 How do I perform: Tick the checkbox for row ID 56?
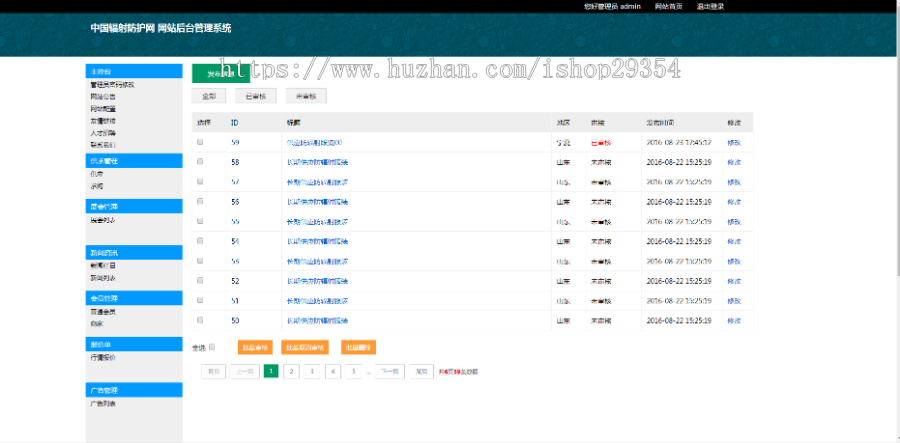[x=200, y=201]
